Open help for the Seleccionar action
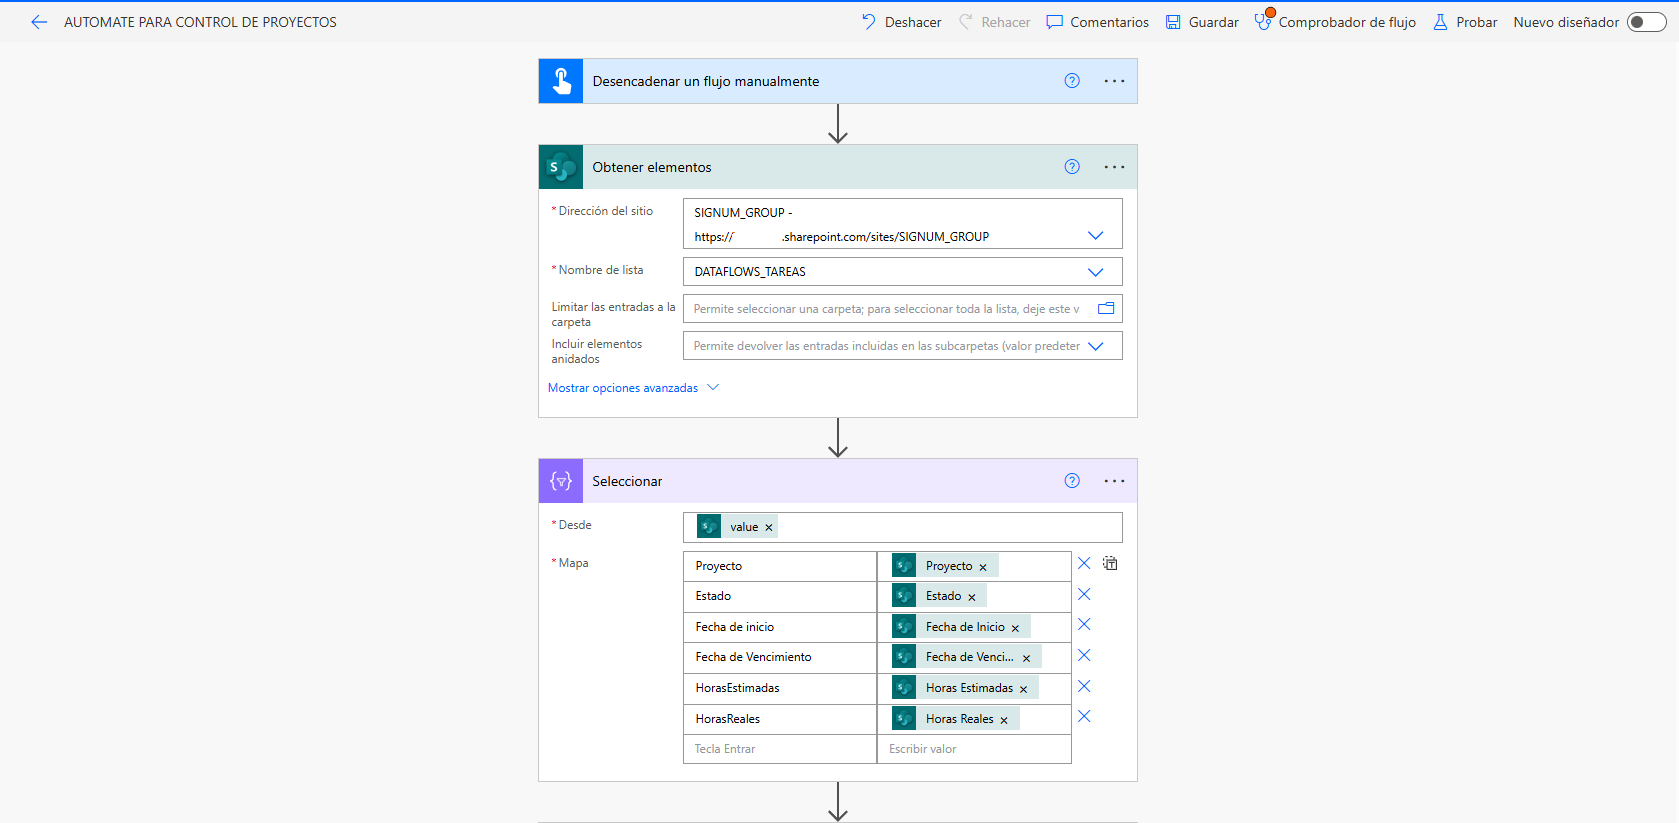The height and width of the screenshot is (823, 1679). pos(1072,481)
